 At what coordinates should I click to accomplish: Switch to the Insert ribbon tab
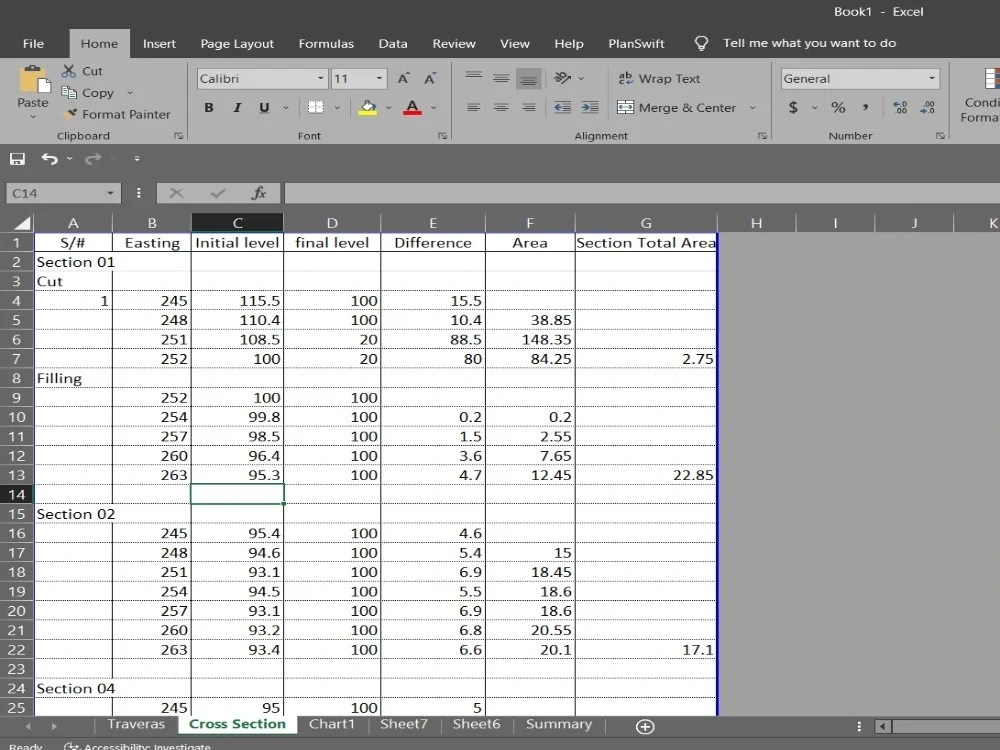point(159,43)
